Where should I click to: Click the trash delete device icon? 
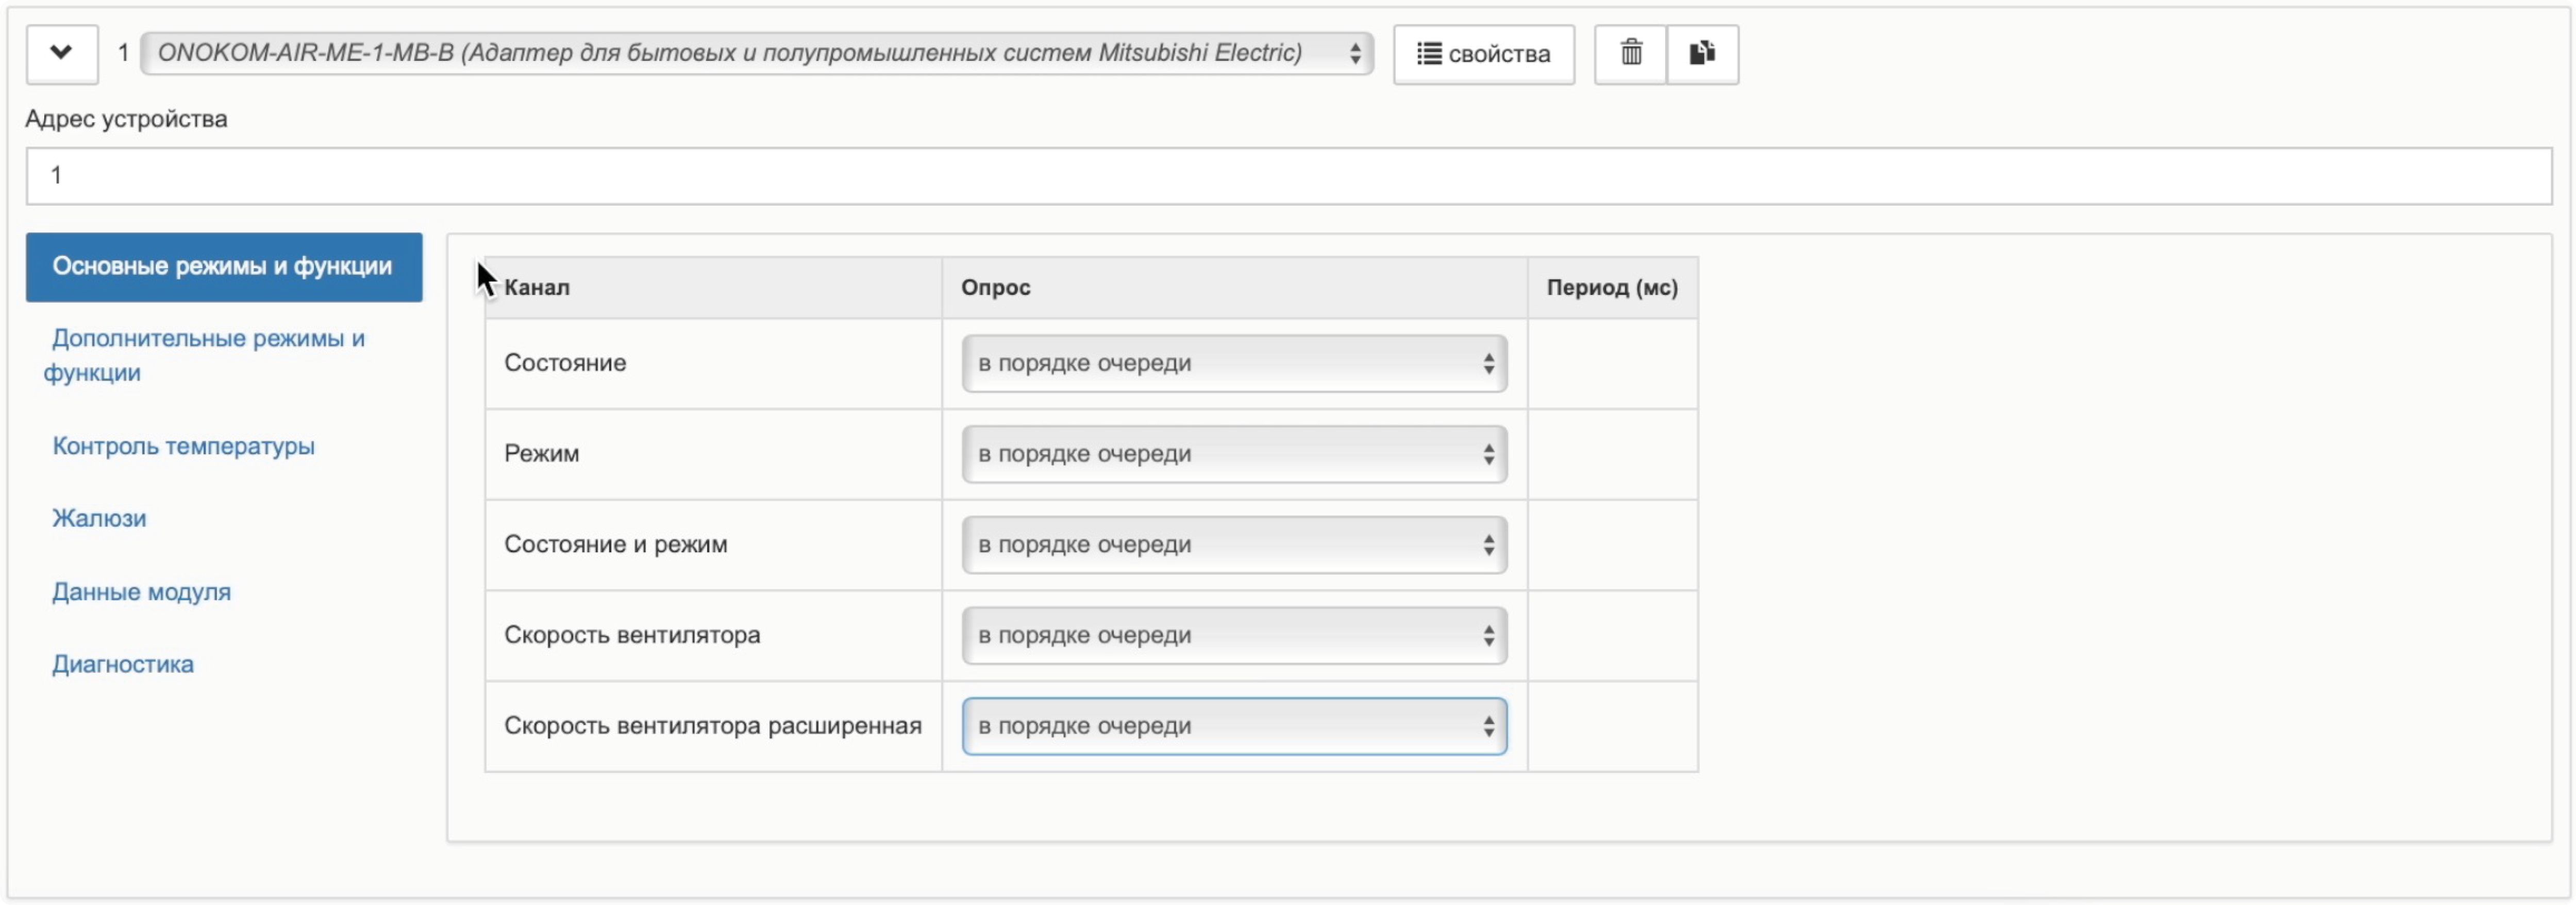click(1630, 54)
